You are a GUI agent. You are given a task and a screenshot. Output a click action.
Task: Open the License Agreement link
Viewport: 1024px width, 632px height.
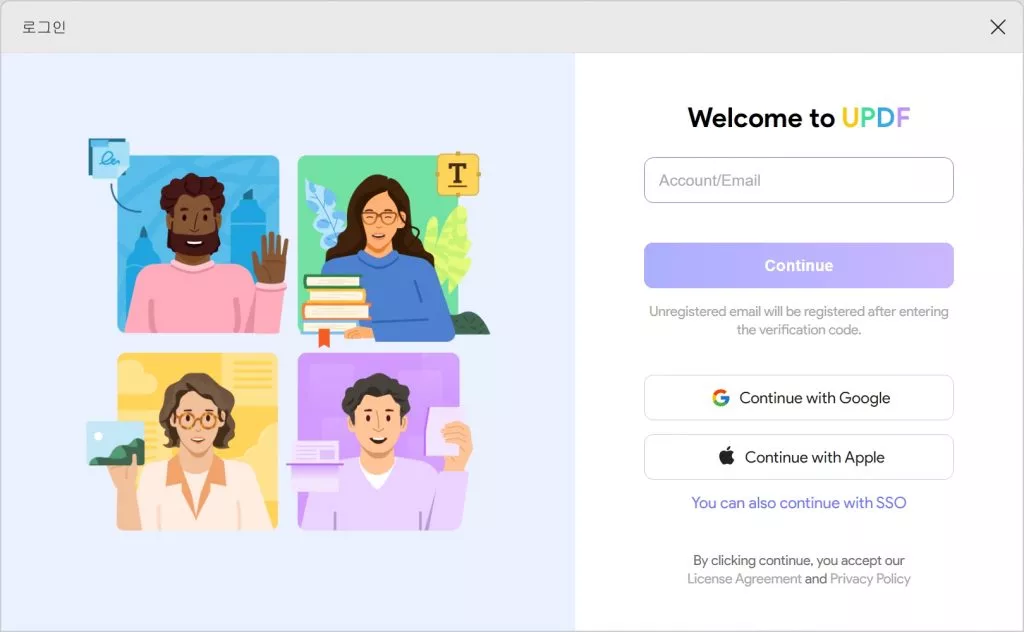(744, 578)
